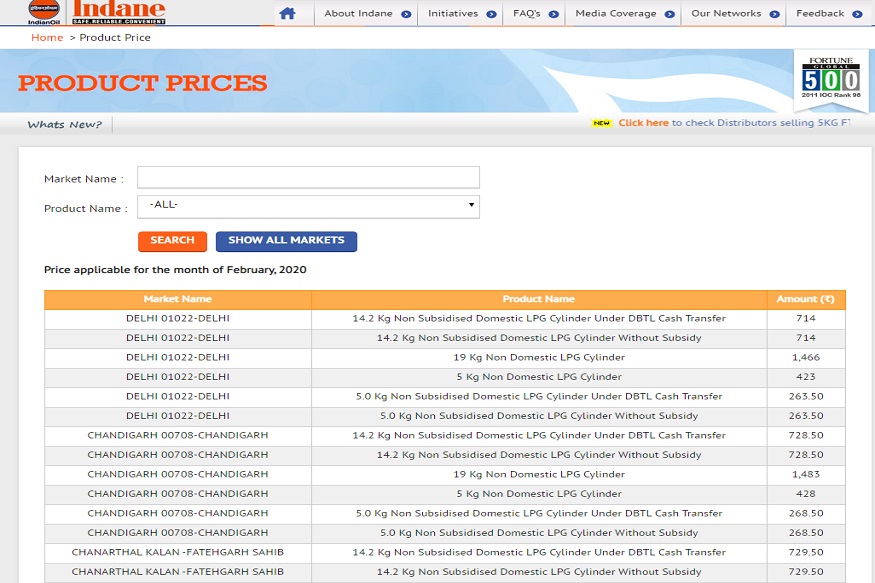Screen dimensions: 875x583
Task: Select the Indane brand logo
Action: (x=119, y=12)
